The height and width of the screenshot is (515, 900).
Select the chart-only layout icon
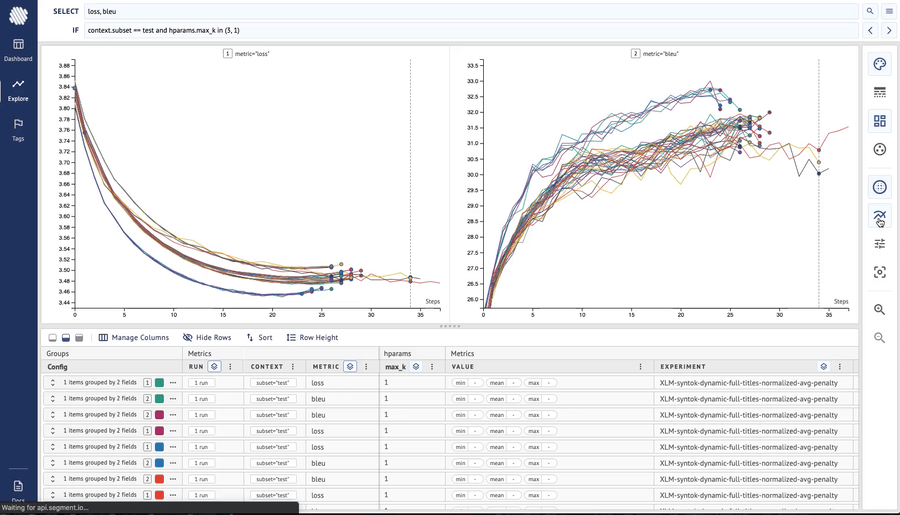(52, 338)
